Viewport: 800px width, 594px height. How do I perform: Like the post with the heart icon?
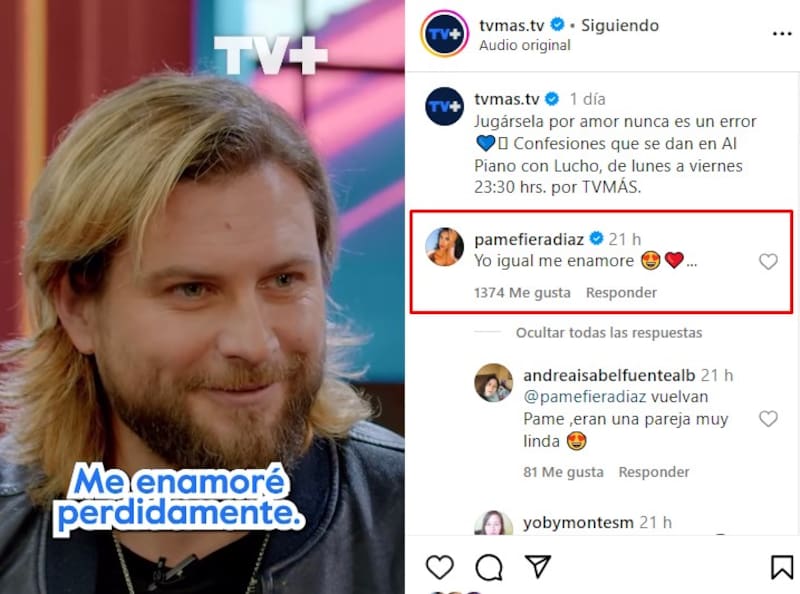click(x=439, y=567)
